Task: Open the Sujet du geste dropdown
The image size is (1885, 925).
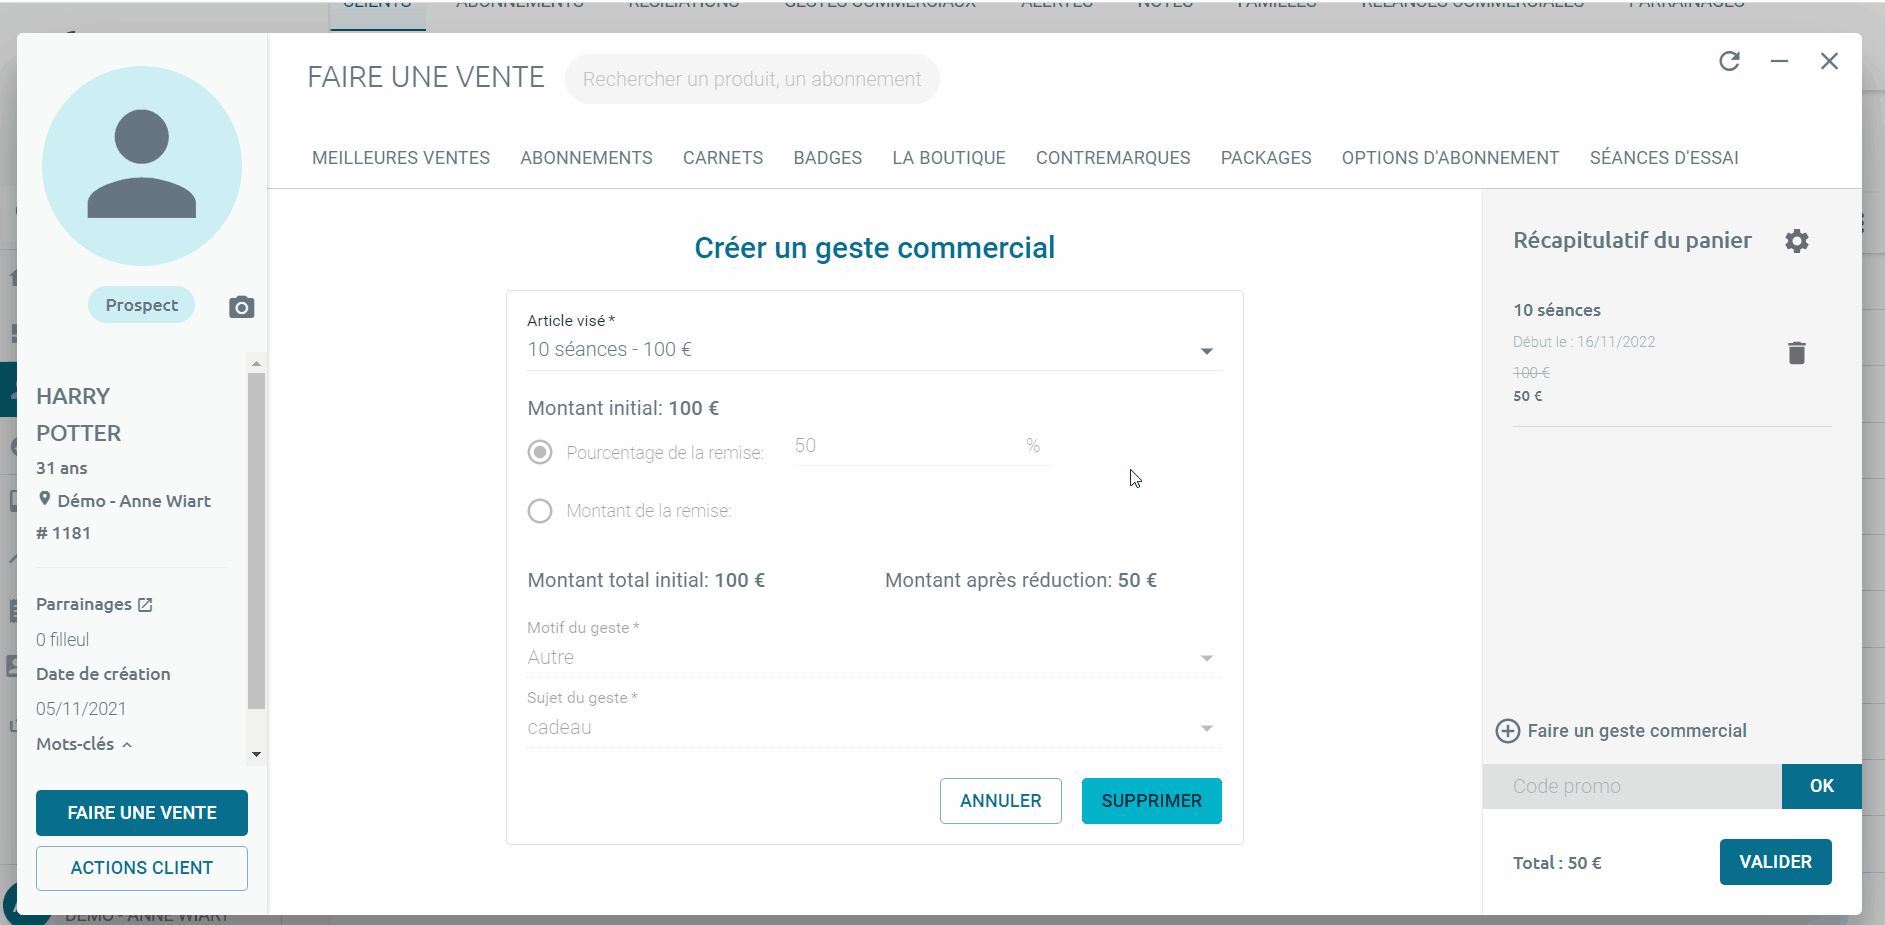Action: [874, 728]
